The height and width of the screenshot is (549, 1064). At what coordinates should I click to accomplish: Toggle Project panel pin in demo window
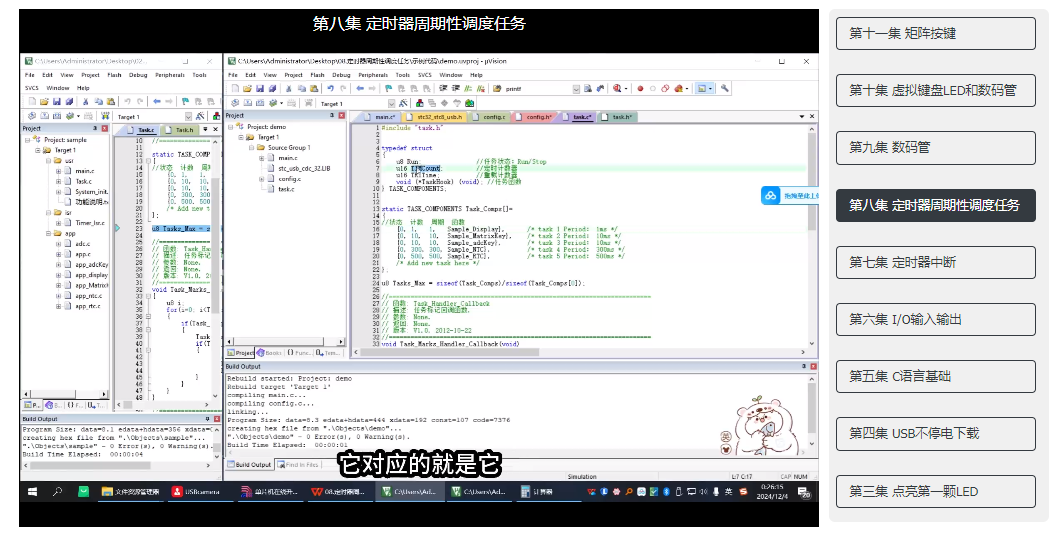coord(332,116)
